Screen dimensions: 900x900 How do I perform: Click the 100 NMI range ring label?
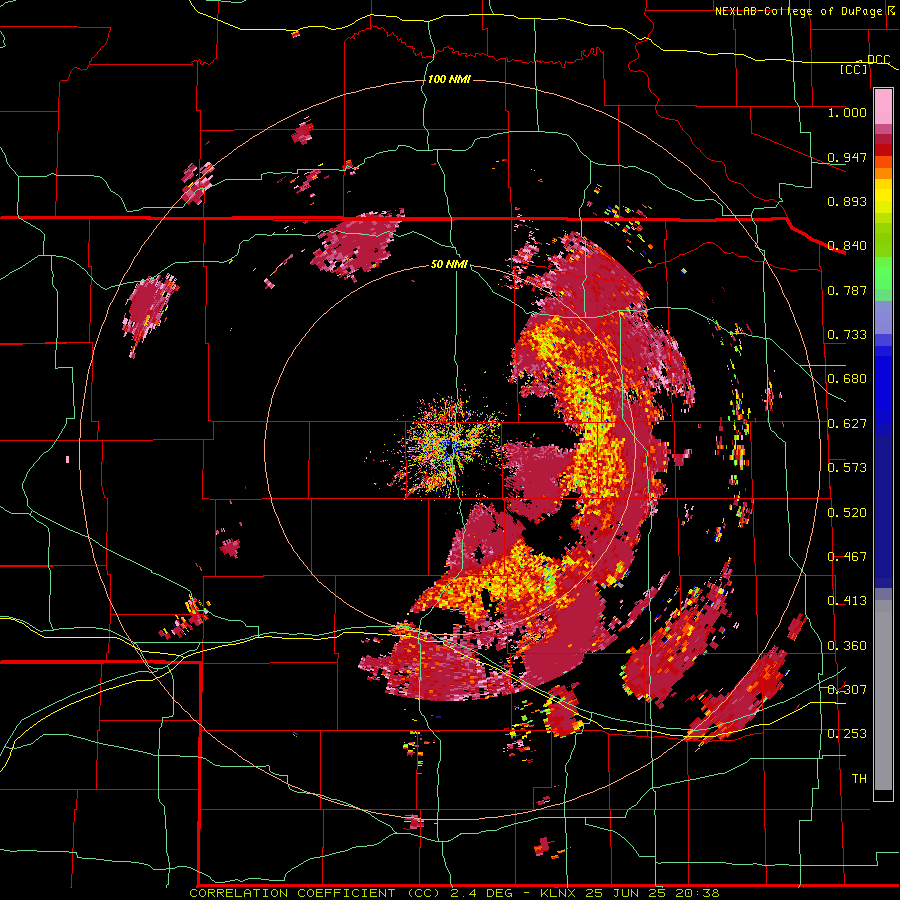pyautogui.click(x=449, y=79)
